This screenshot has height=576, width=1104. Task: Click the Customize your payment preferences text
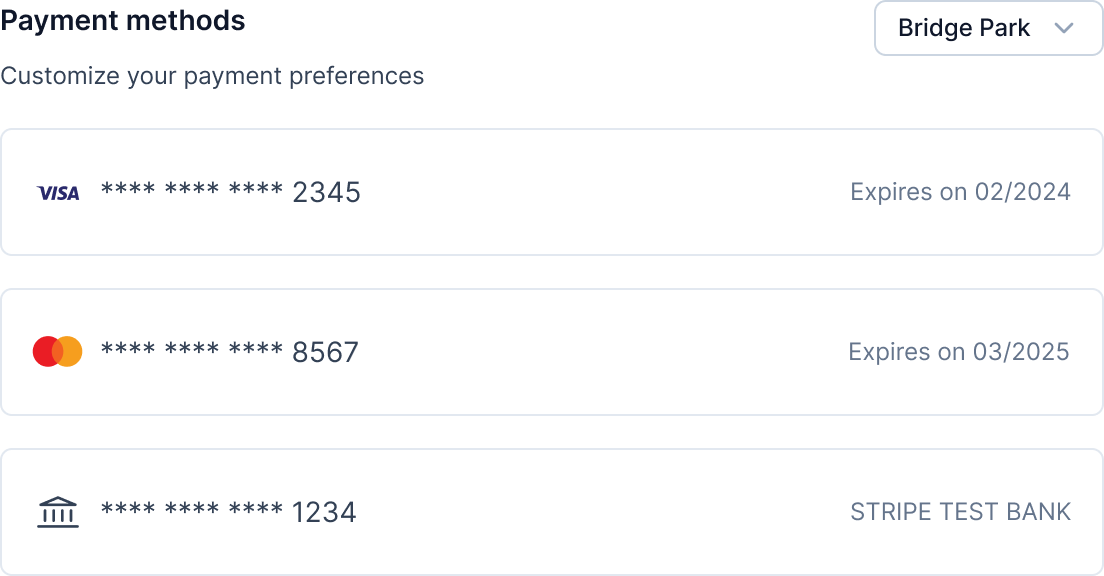tap(212, 76)
